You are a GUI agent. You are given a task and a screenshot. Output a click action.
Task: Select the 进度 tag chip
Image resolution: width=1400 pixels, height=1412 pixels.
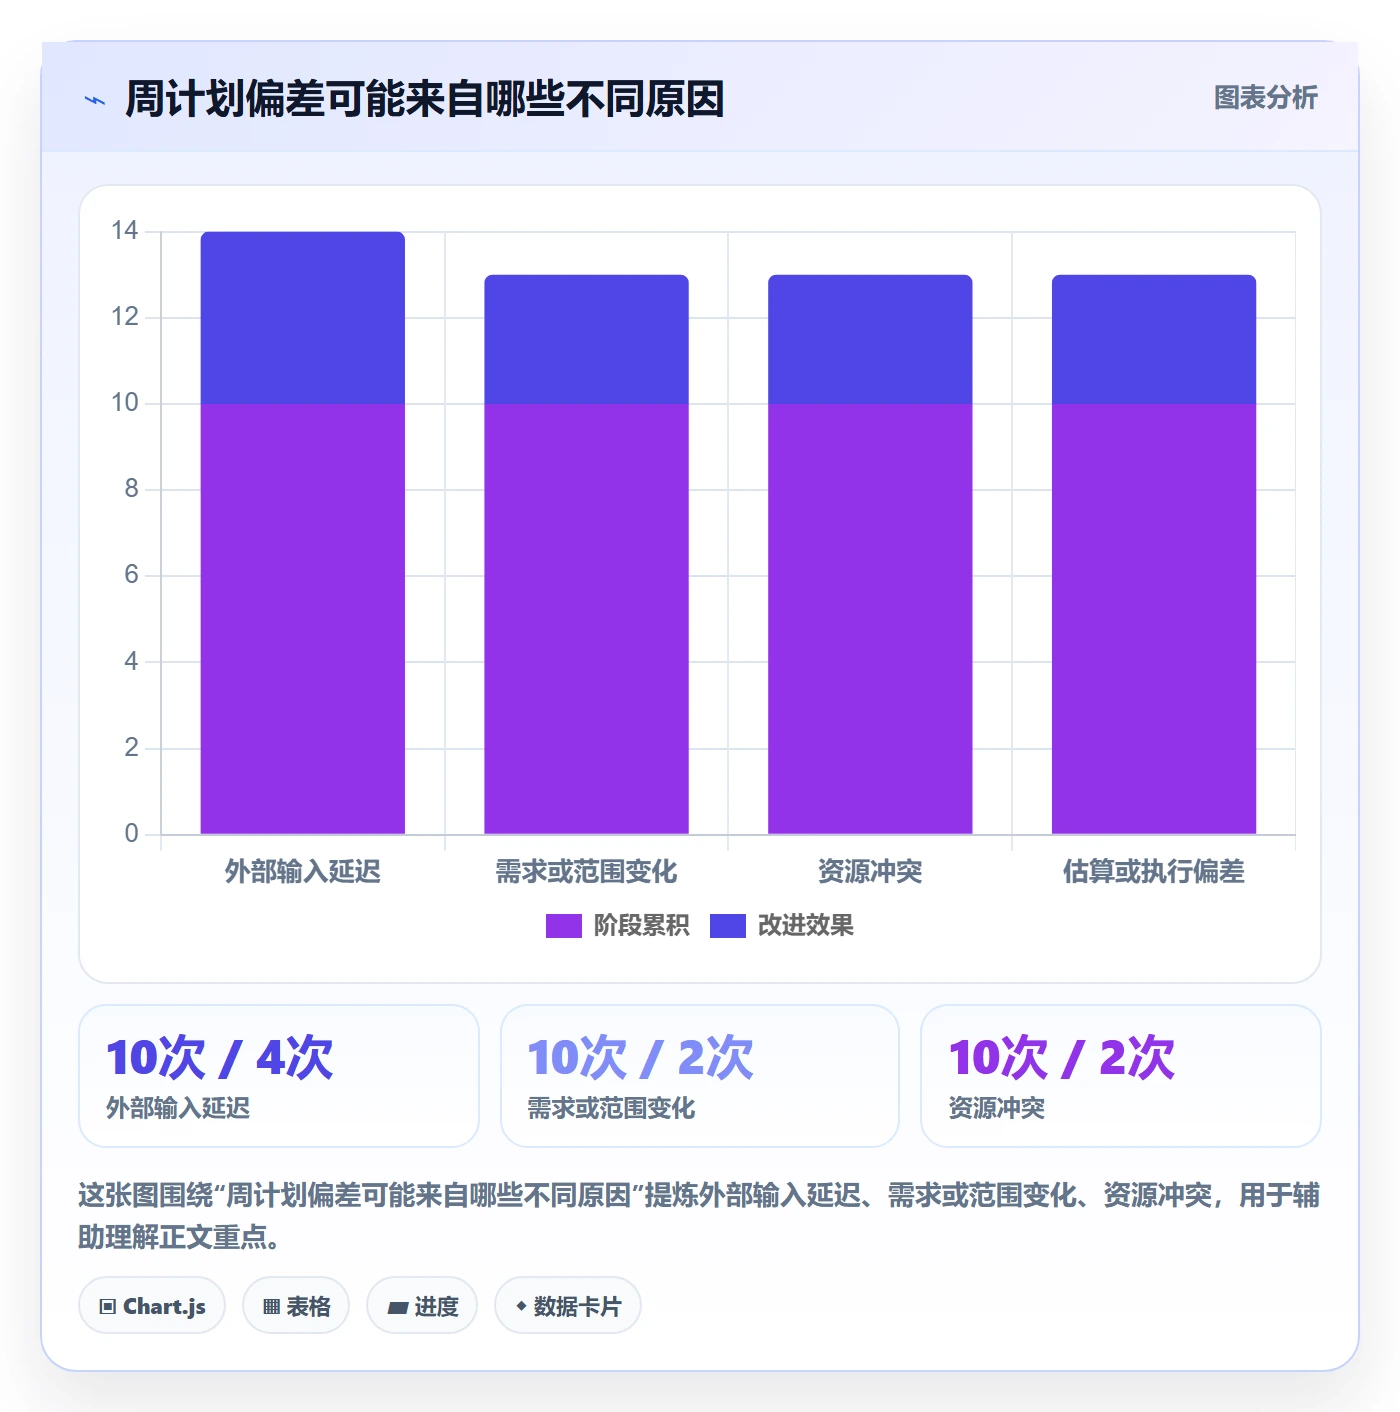(422, 1306)
